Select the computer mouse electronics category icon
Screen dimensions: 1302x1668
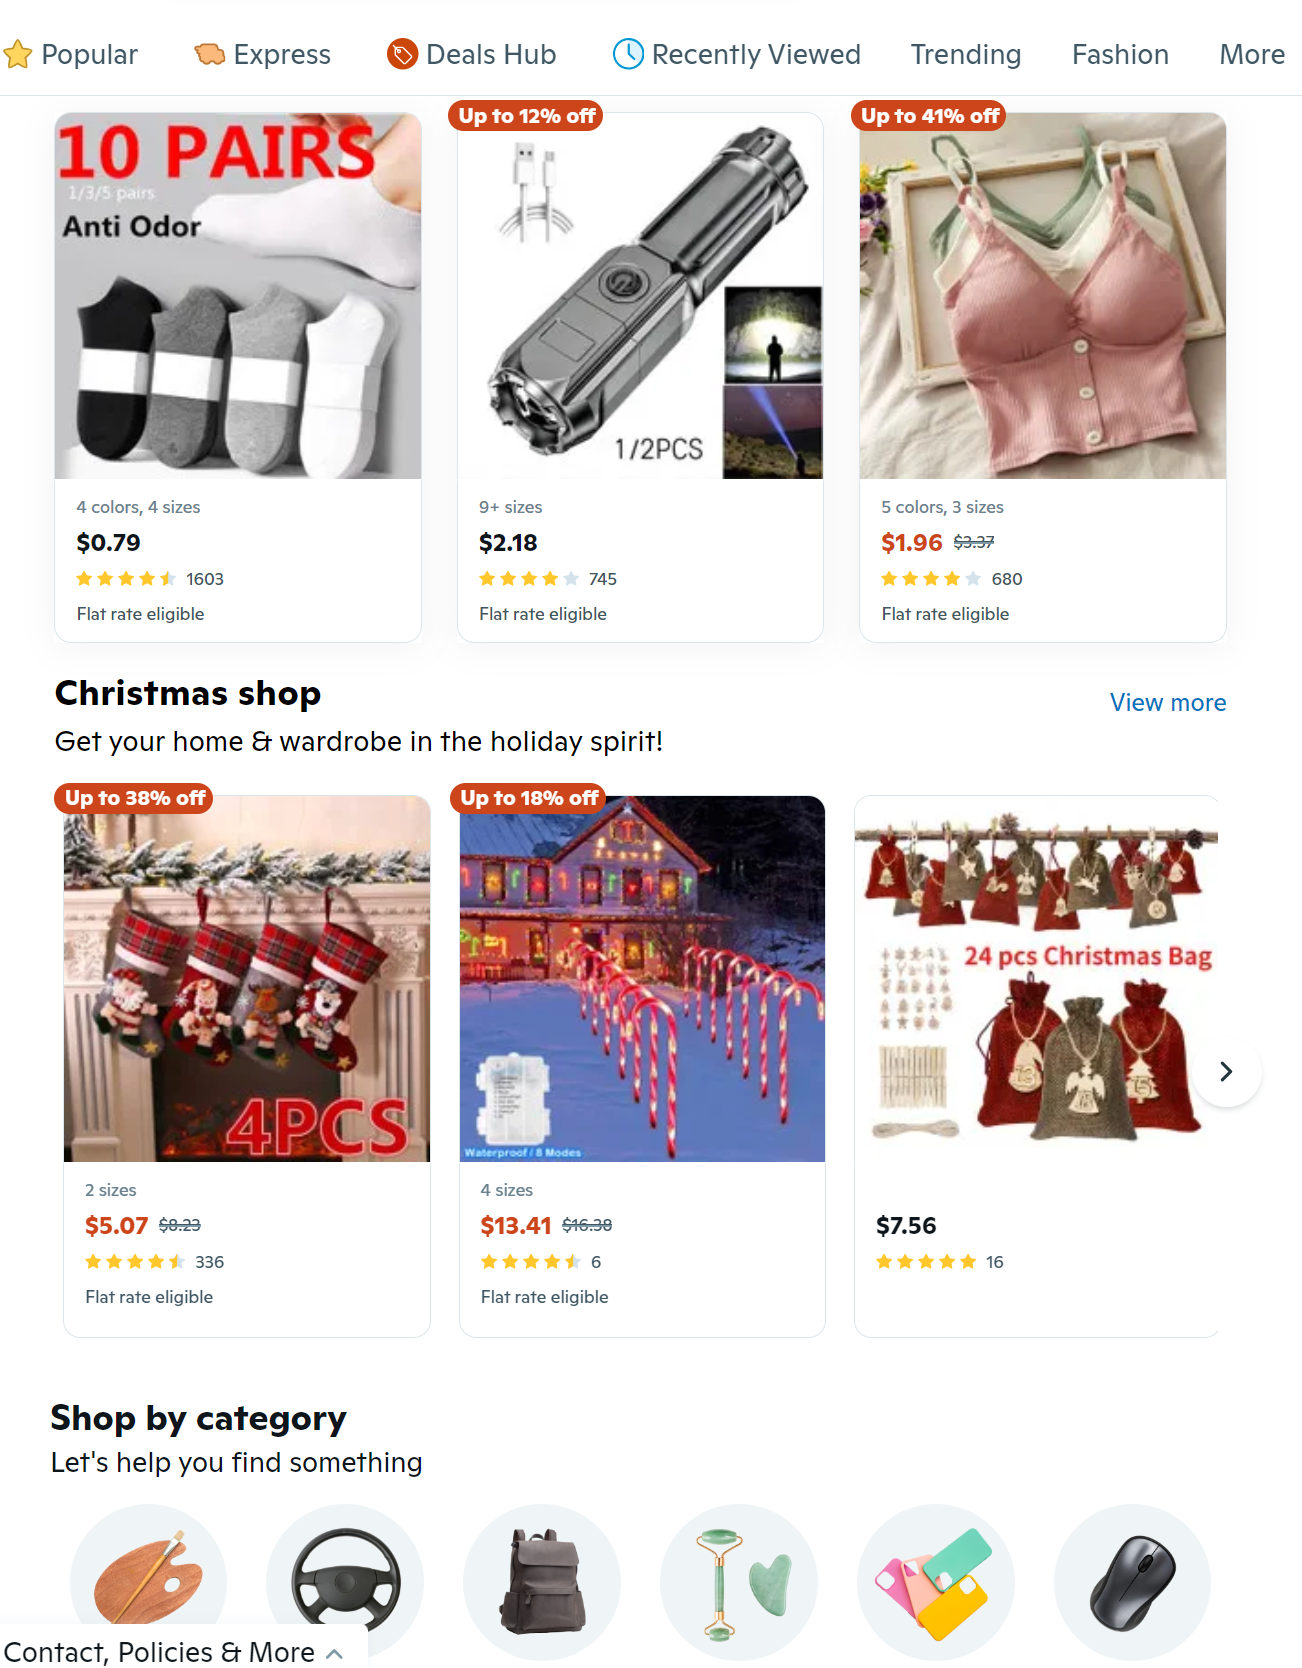pyautogui.click(x=1132, y=1582)
